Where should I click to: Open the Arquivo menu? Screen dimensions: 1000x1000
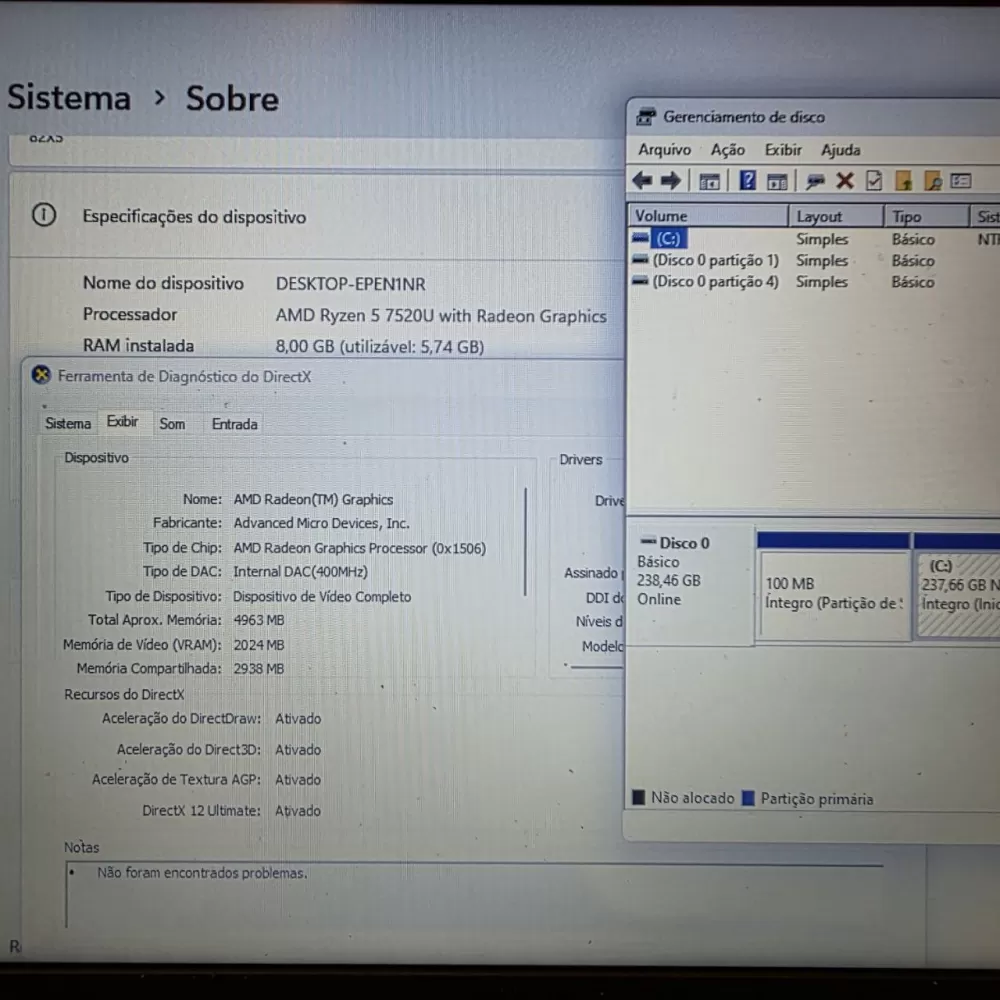coord(664,150)
